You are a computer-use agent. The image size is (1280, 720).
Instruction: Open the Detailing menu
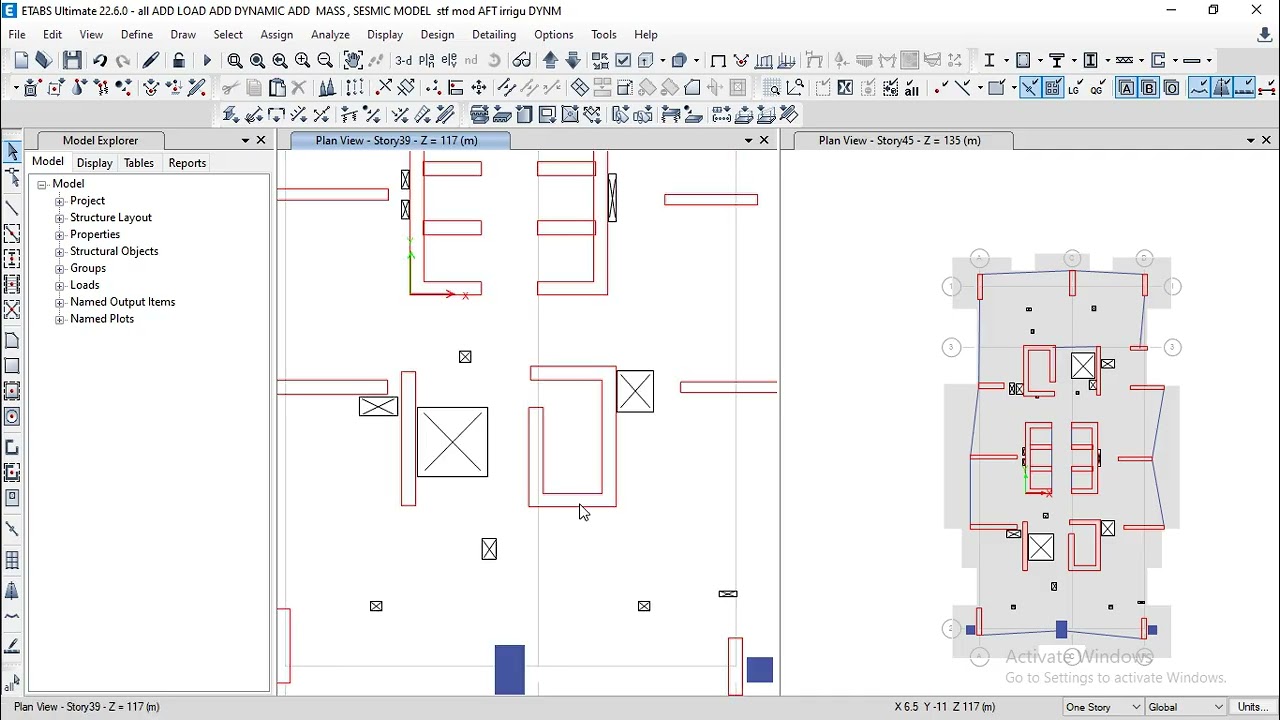coord(494,34)
